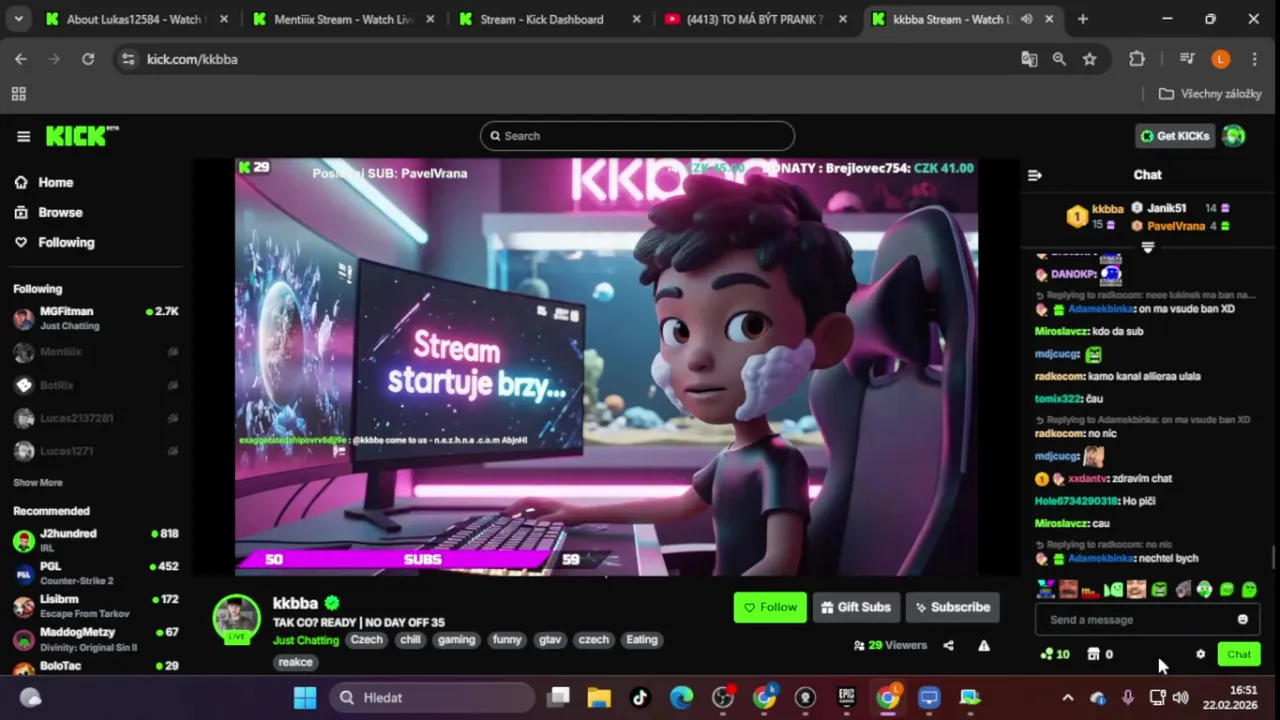1280x720 pixels.
Task: Send message with the green Chat button
Action: coord(1239,654)
